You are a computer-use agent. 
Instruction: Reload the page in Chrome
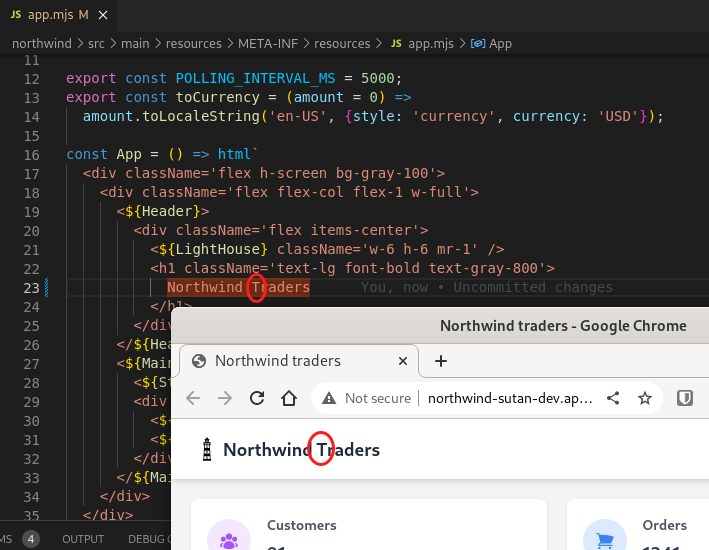click(x=257, y=398)
